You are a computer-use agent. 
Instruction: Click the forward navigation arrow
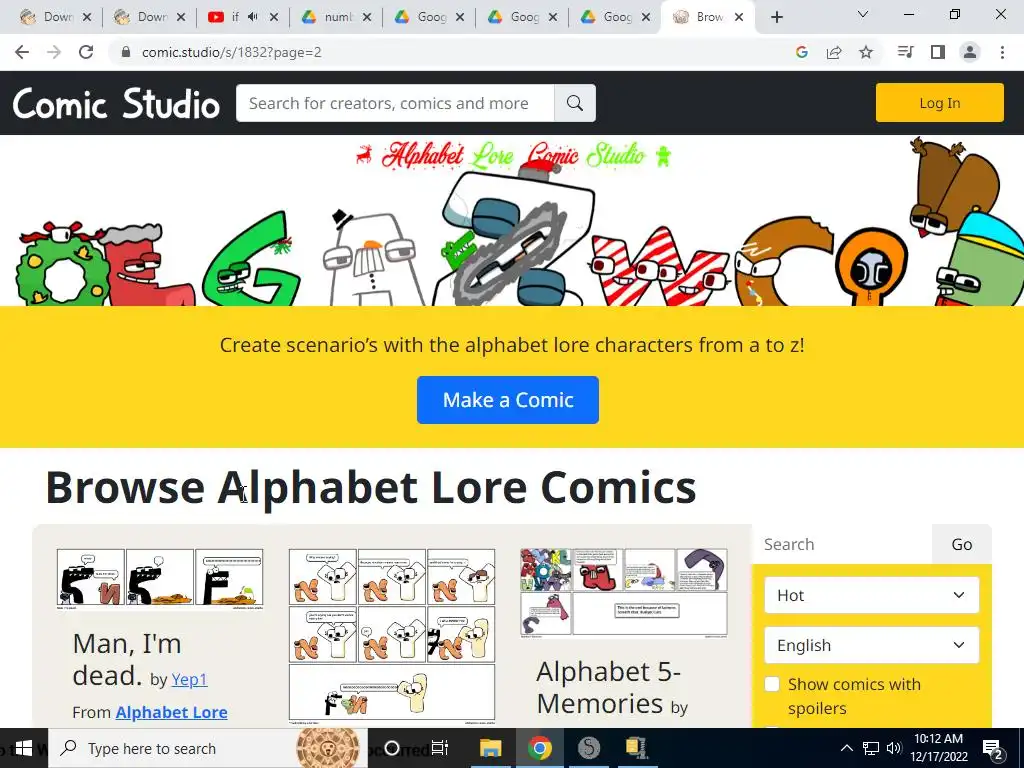click(x=54, y=52)
